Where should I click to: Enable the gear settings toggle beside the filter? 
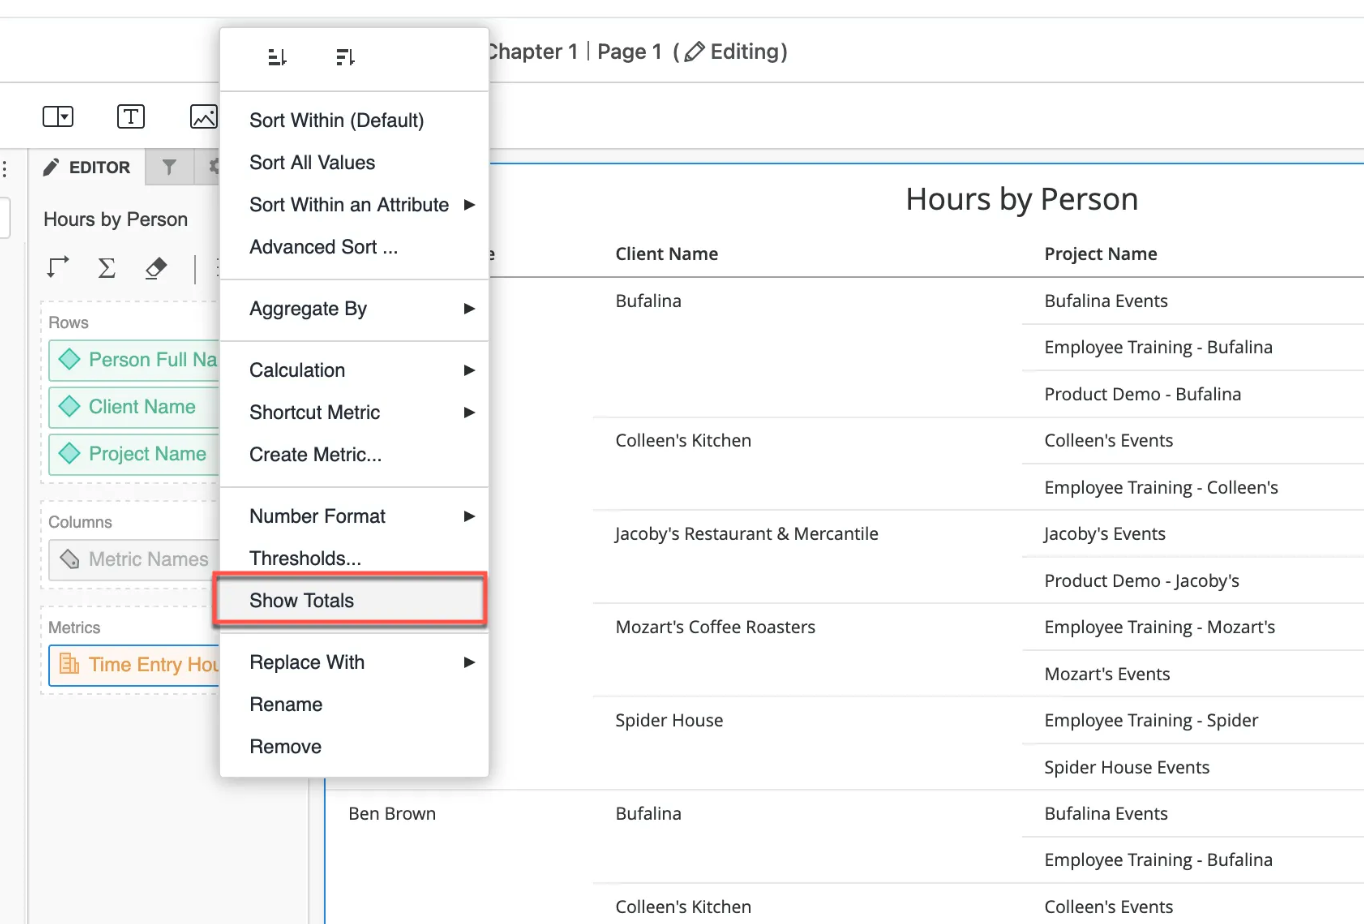tap(212, 167)
